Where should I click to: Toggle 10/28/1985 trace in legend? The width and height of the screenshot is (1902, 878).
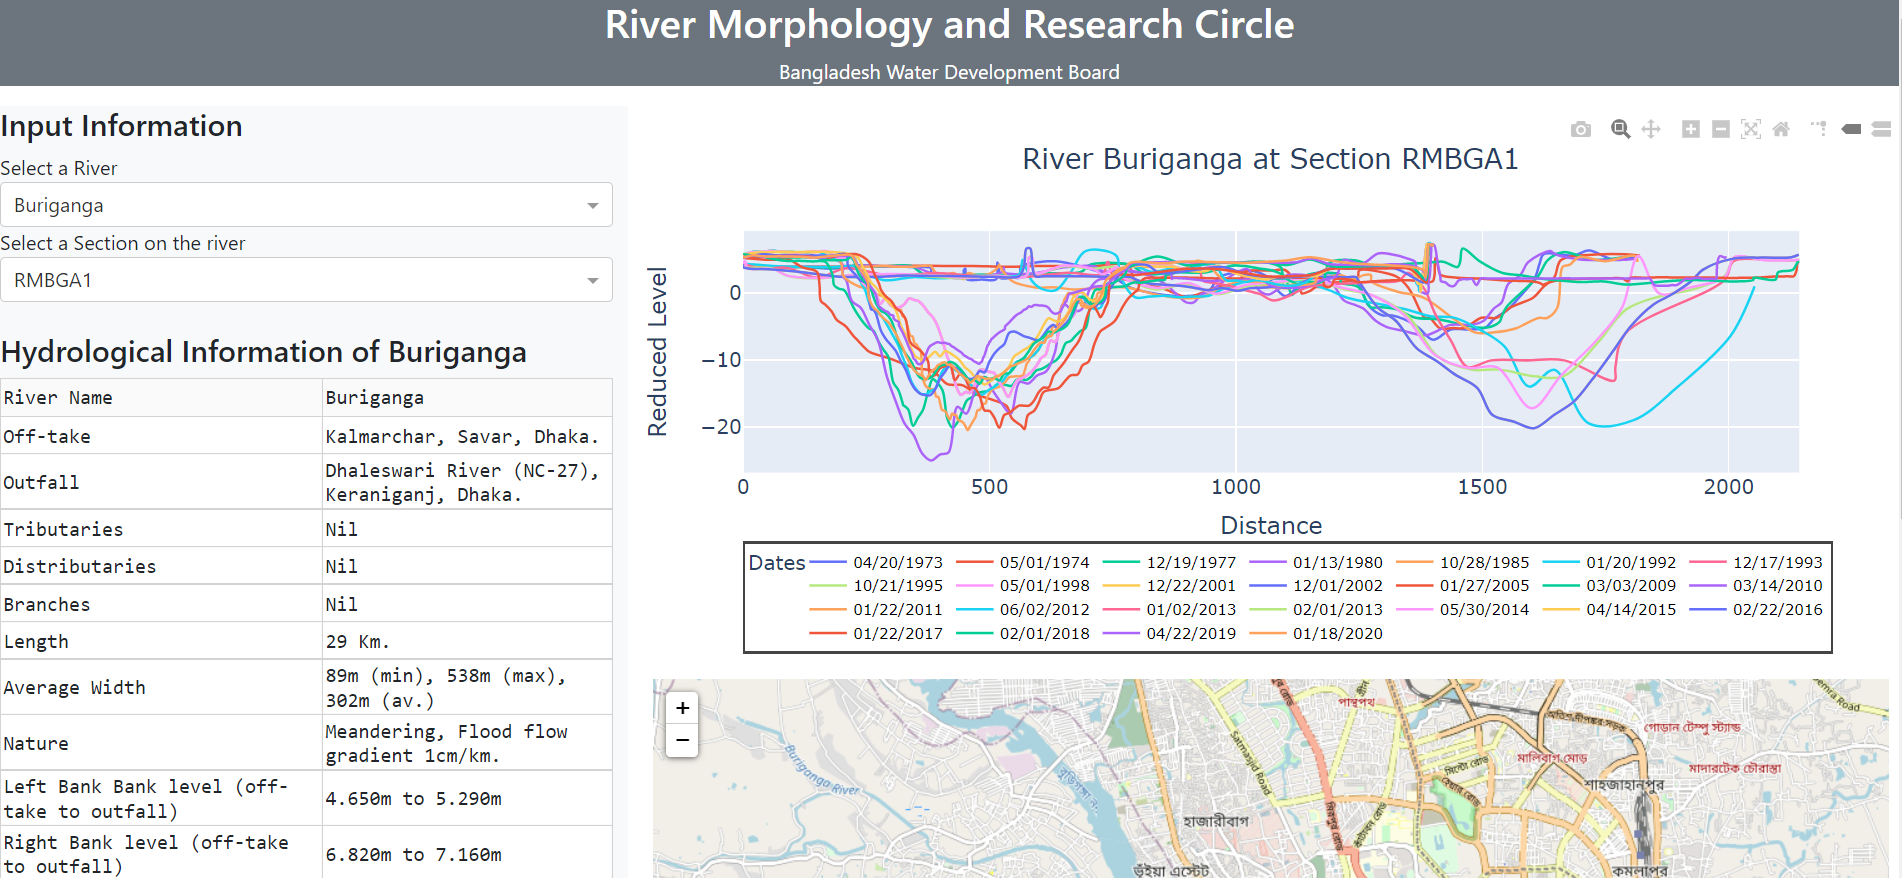[x=1463, y=563]
